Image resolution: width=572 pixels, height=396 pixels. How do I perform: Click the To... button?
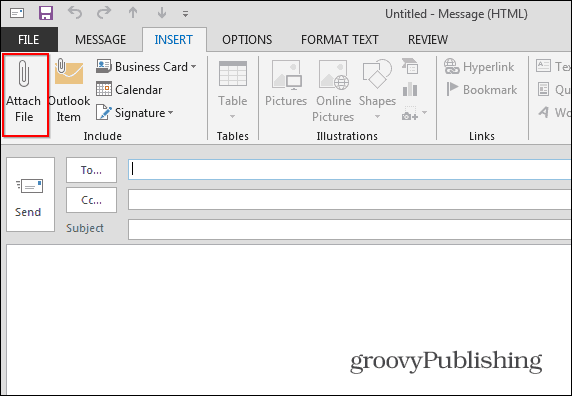click(x=91, y=170)
